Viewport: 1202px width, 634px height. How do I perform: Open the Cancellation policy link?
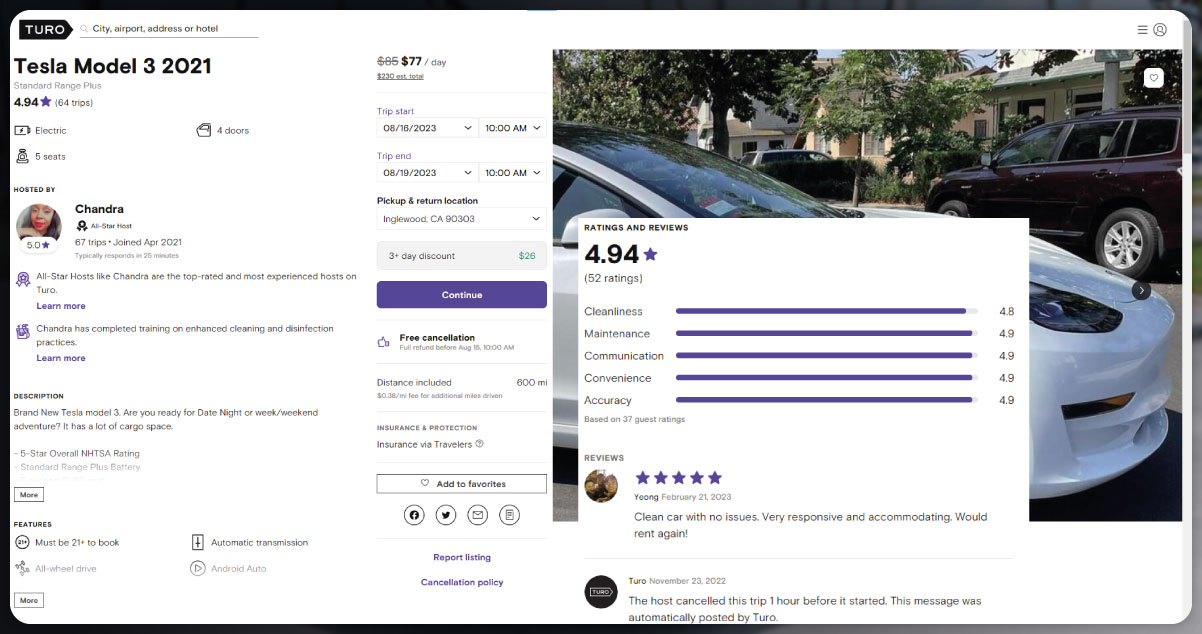pyautogui.click(x=462, y=582)
